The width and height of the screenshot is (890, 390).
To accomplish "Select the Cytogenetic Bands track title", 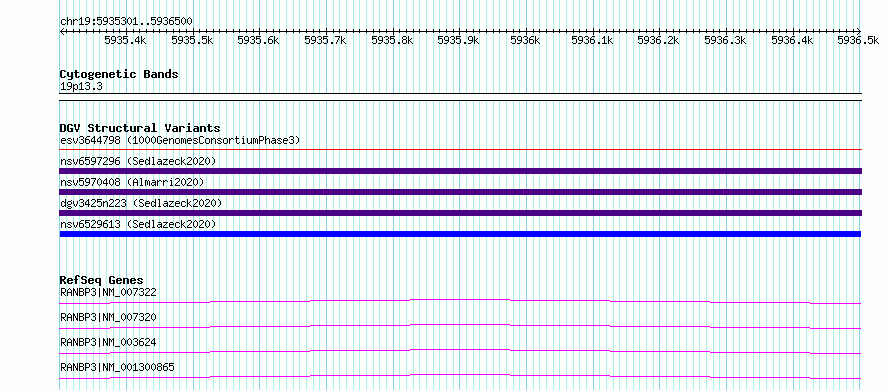I will [119, 74].
